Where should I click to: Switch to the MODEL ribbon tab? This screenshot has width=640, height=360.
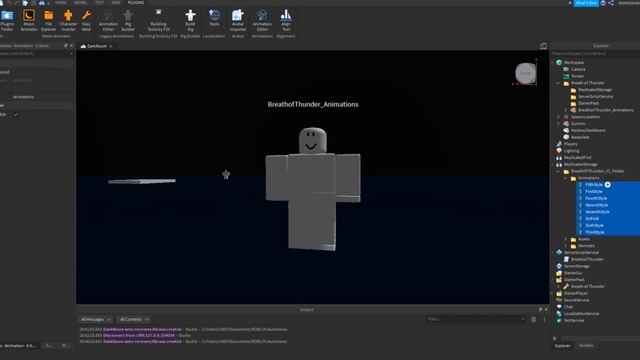tap(80, 2)
